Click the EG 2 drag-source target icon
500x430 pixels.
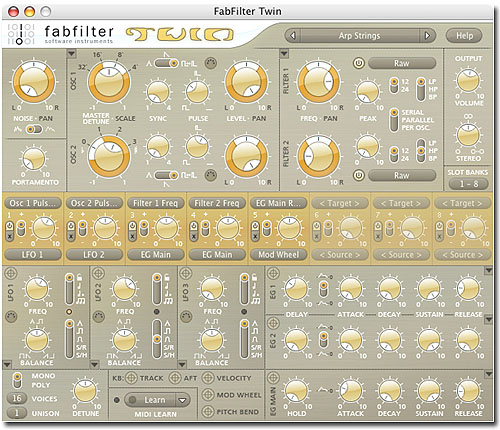click(273, 323)
